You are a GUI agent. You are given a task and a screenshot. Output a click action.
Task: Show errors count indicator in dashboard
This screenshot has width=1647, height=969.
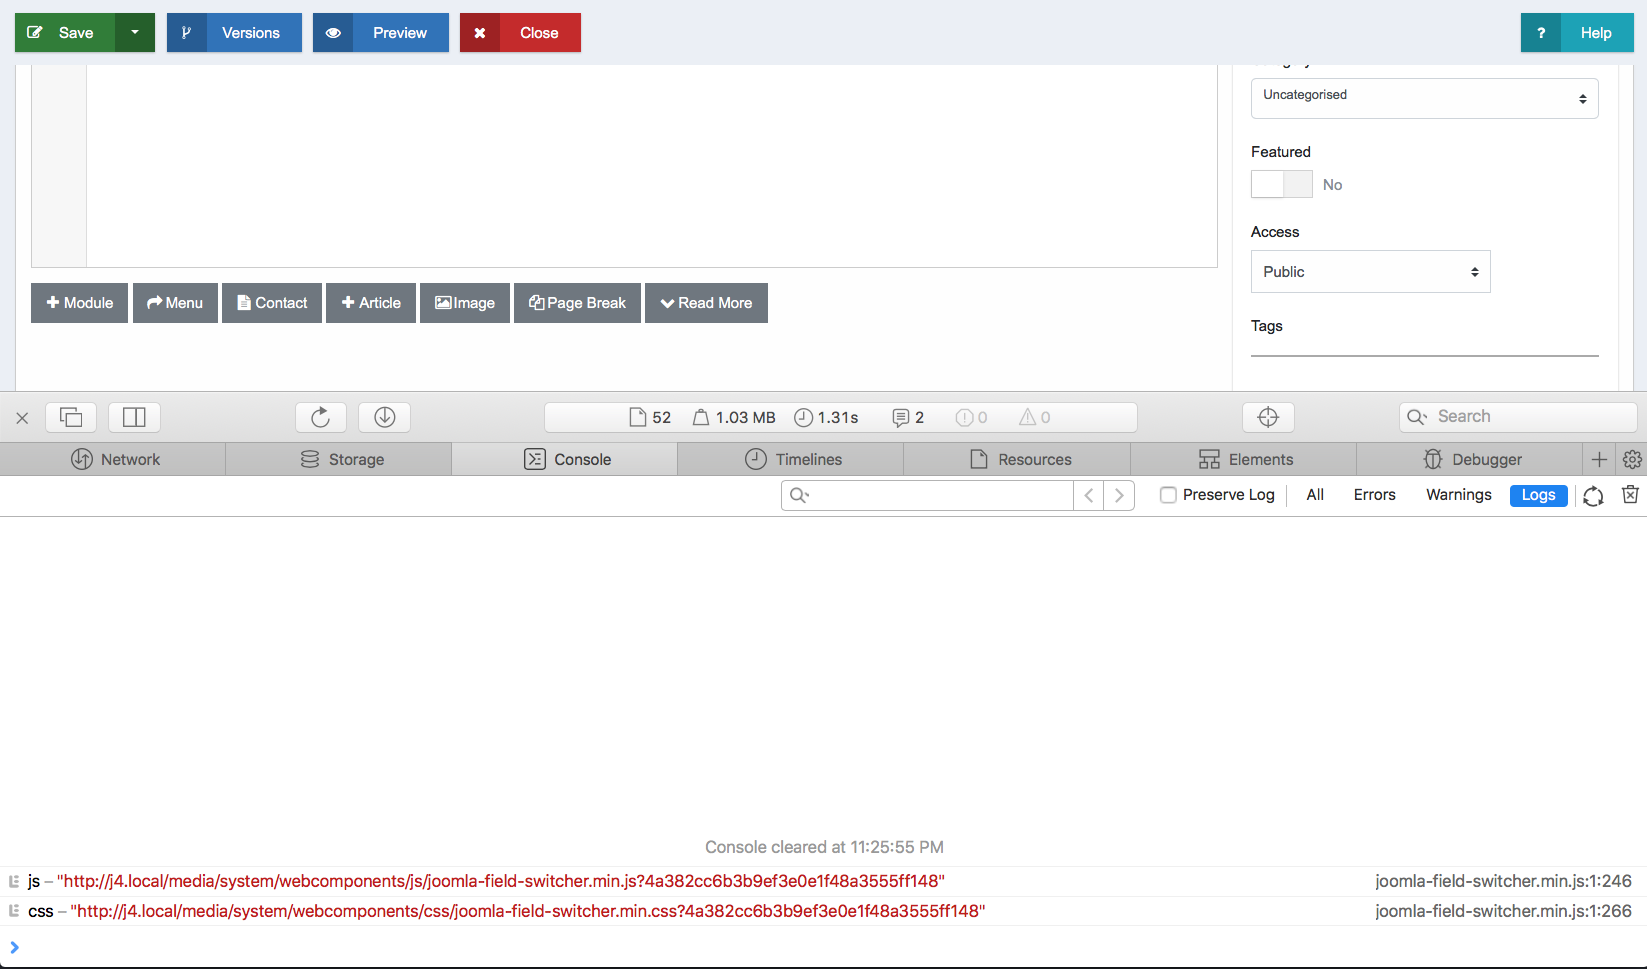tap(971, 417)
